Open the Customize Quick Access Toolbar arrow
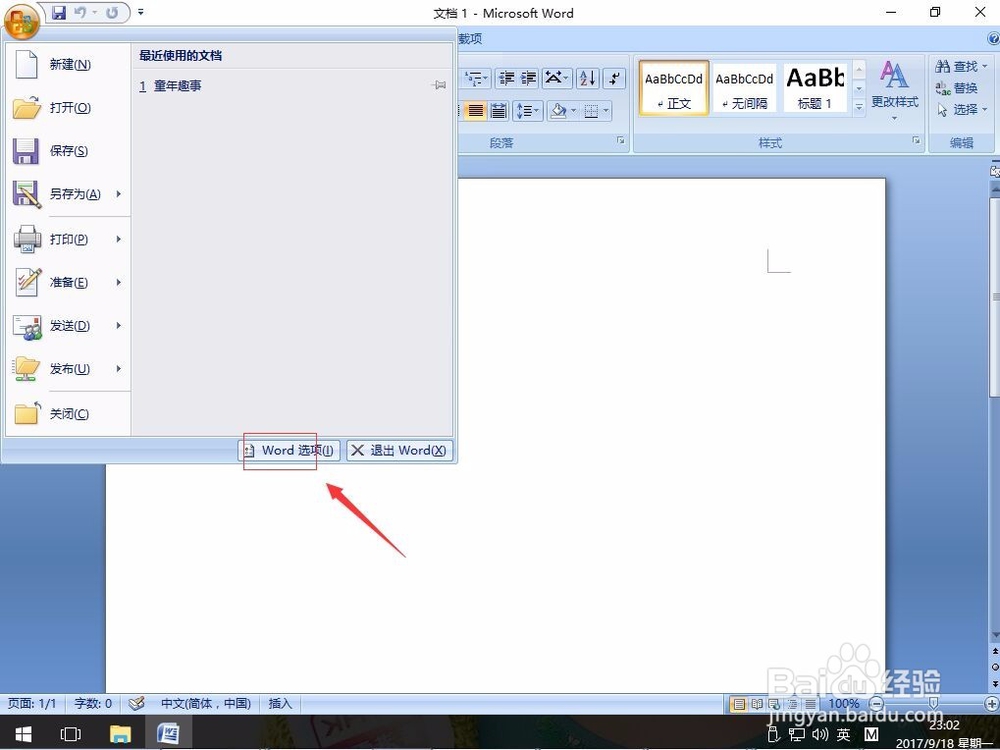This screenshot has height=750, width=1000. coord(141,12)
